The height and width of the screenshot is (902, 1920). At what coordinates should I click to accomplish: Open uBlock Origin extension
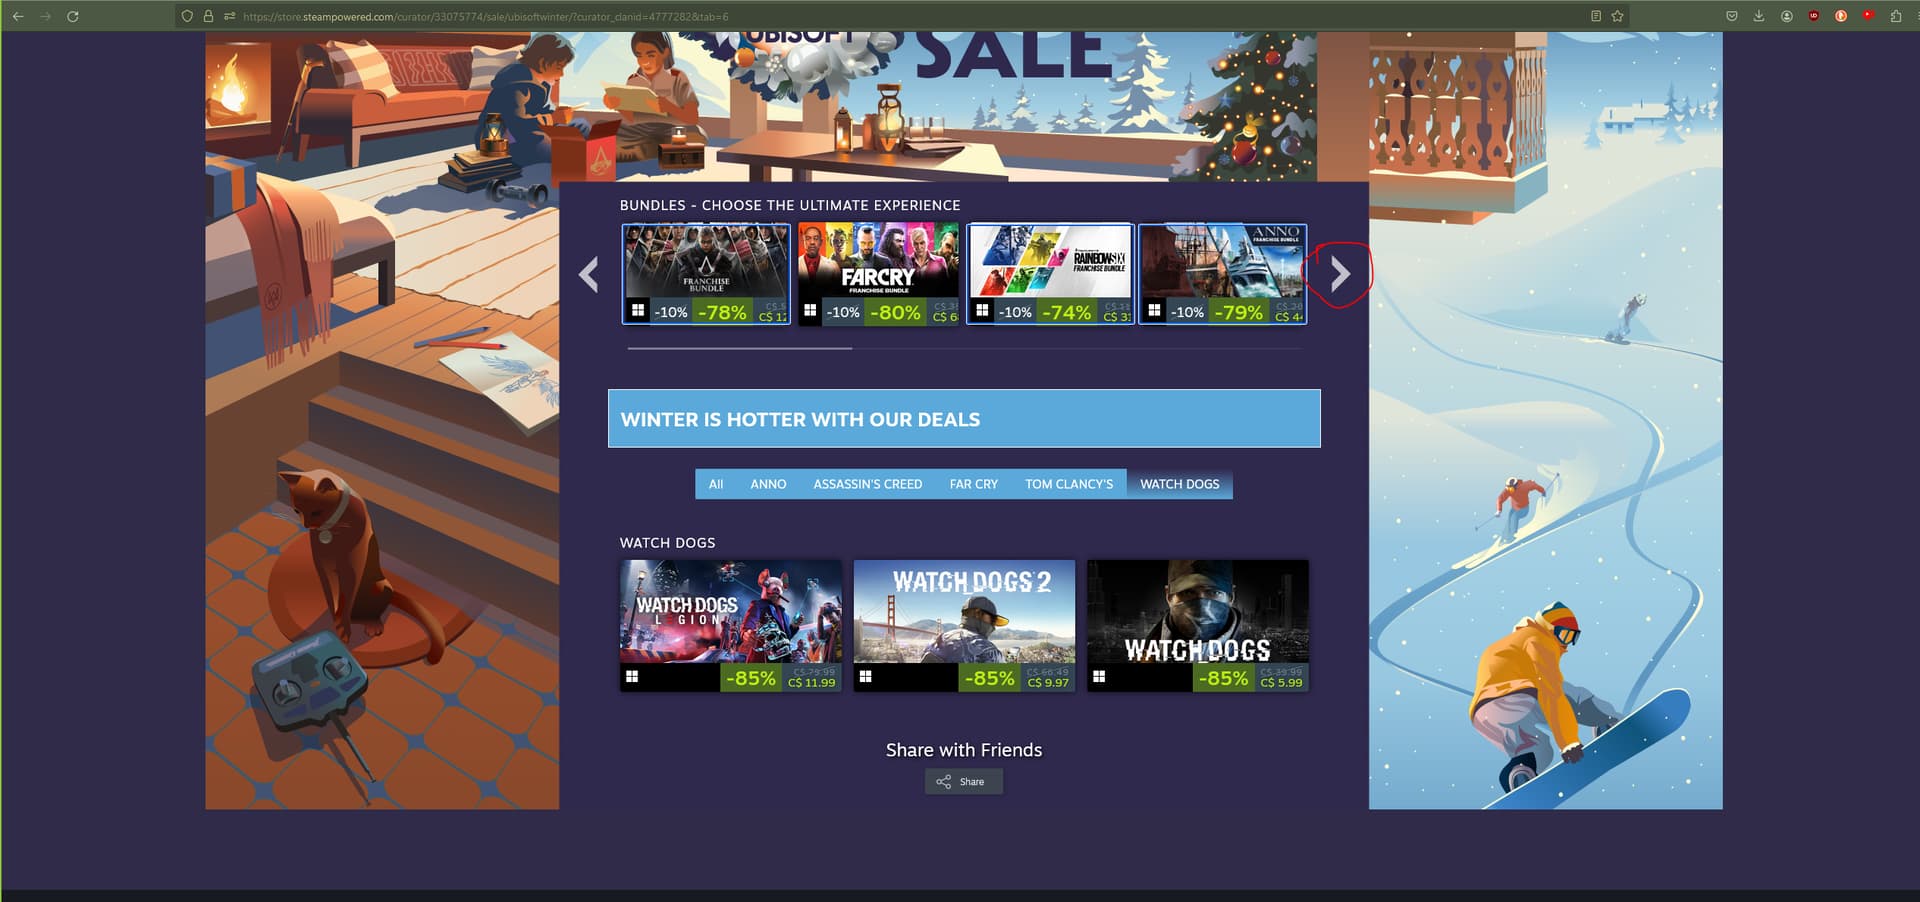[x=1813, y=16]
